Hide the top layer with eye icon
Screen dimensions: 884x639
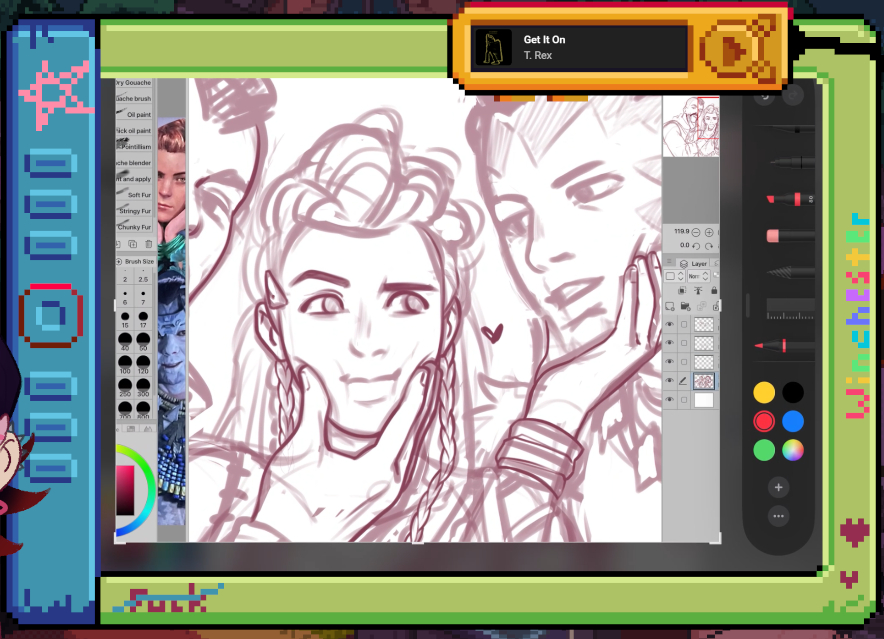click(670, 325)
